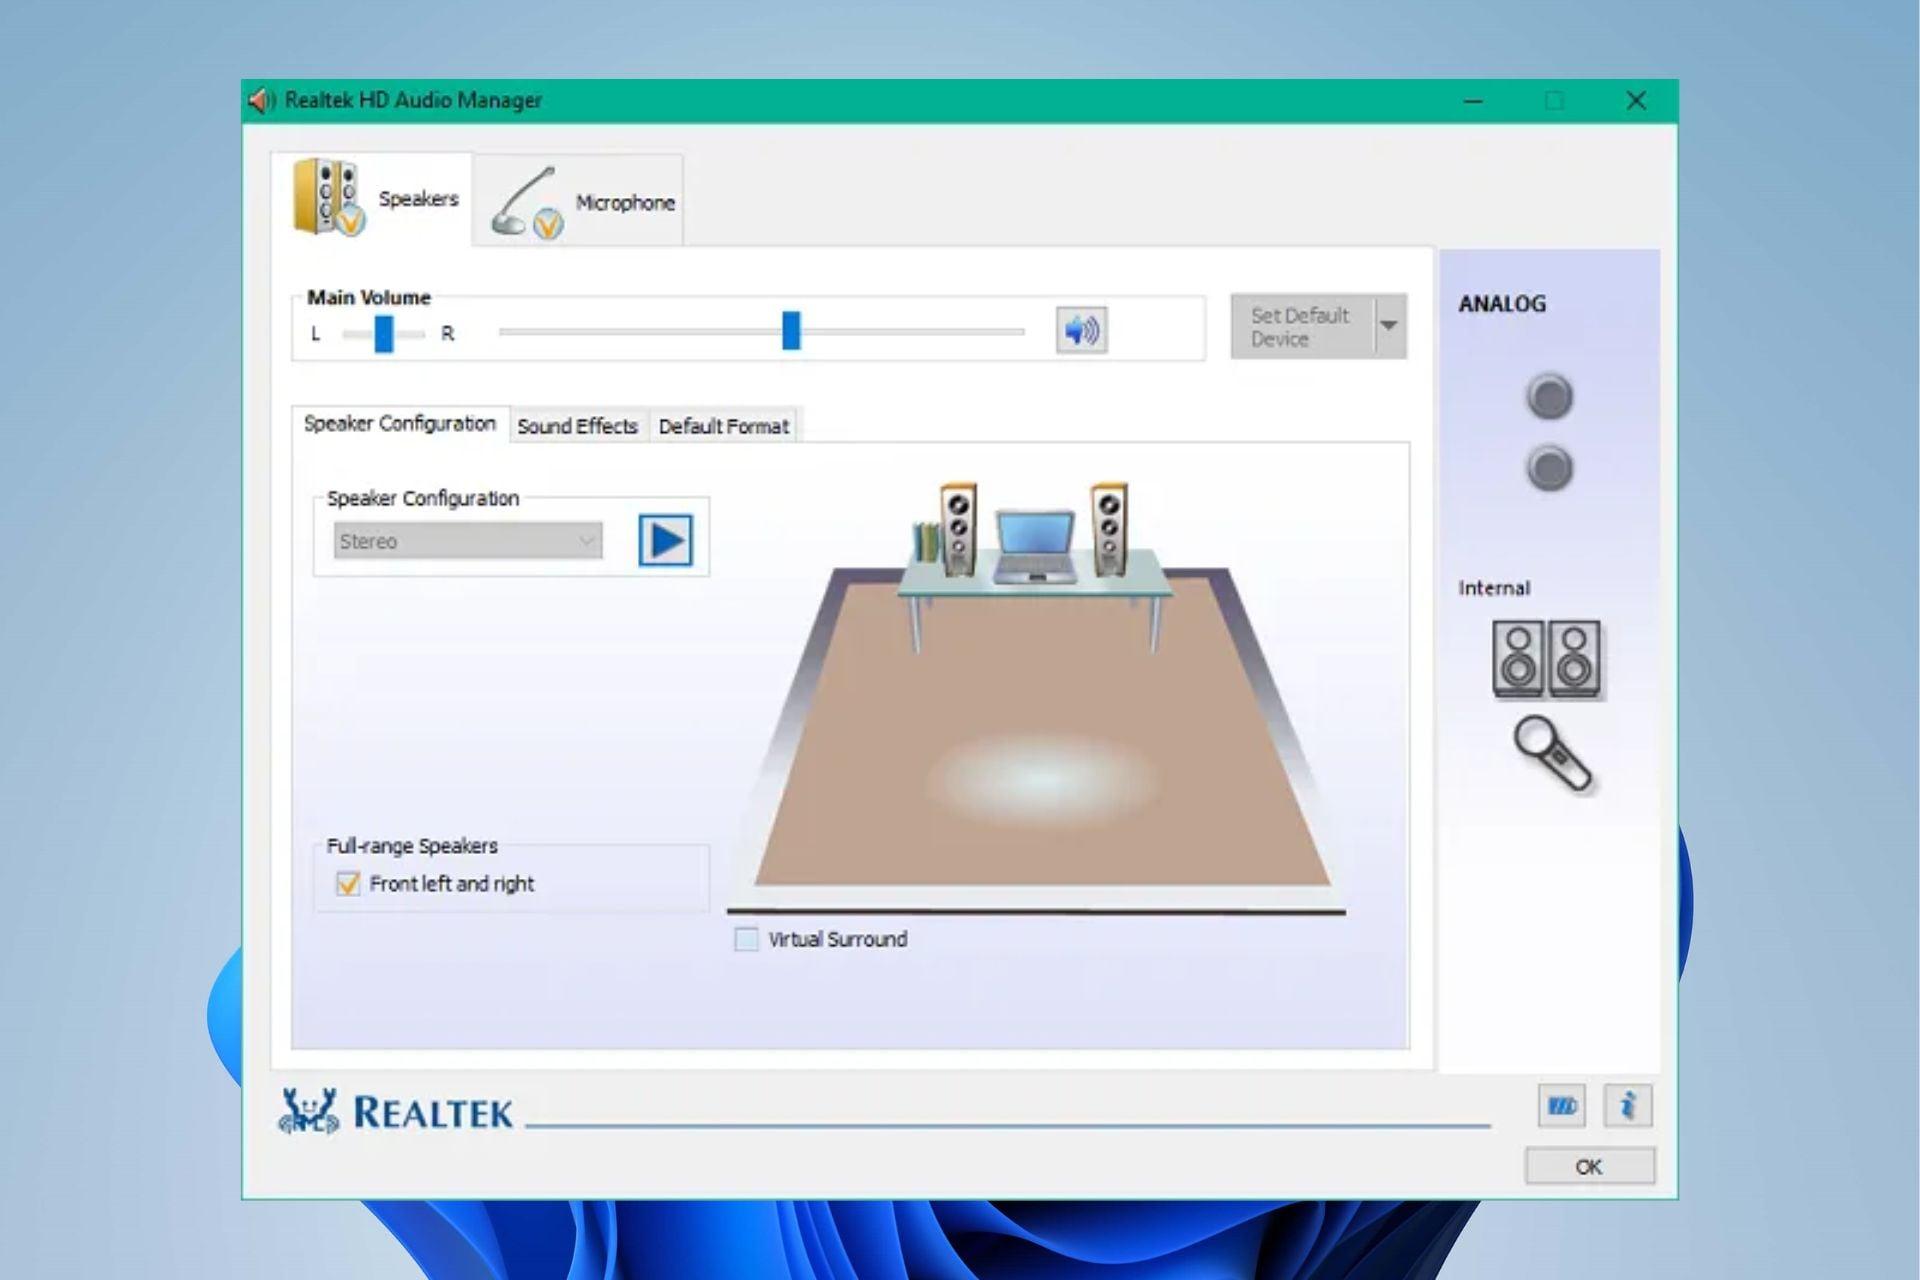Uncheck Front left and right full-range speakers
This screenshot has width=1920, height=1280.
[x=350, y=883]
